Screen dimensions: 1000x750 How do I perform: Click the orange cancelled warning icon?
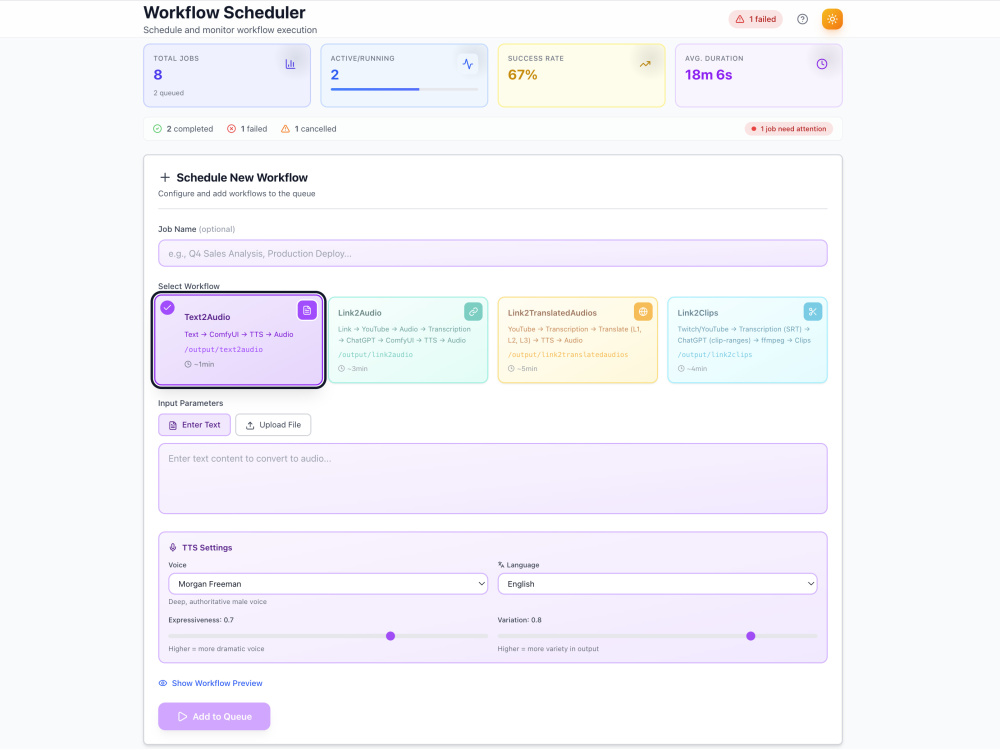[x=285, y=129]
